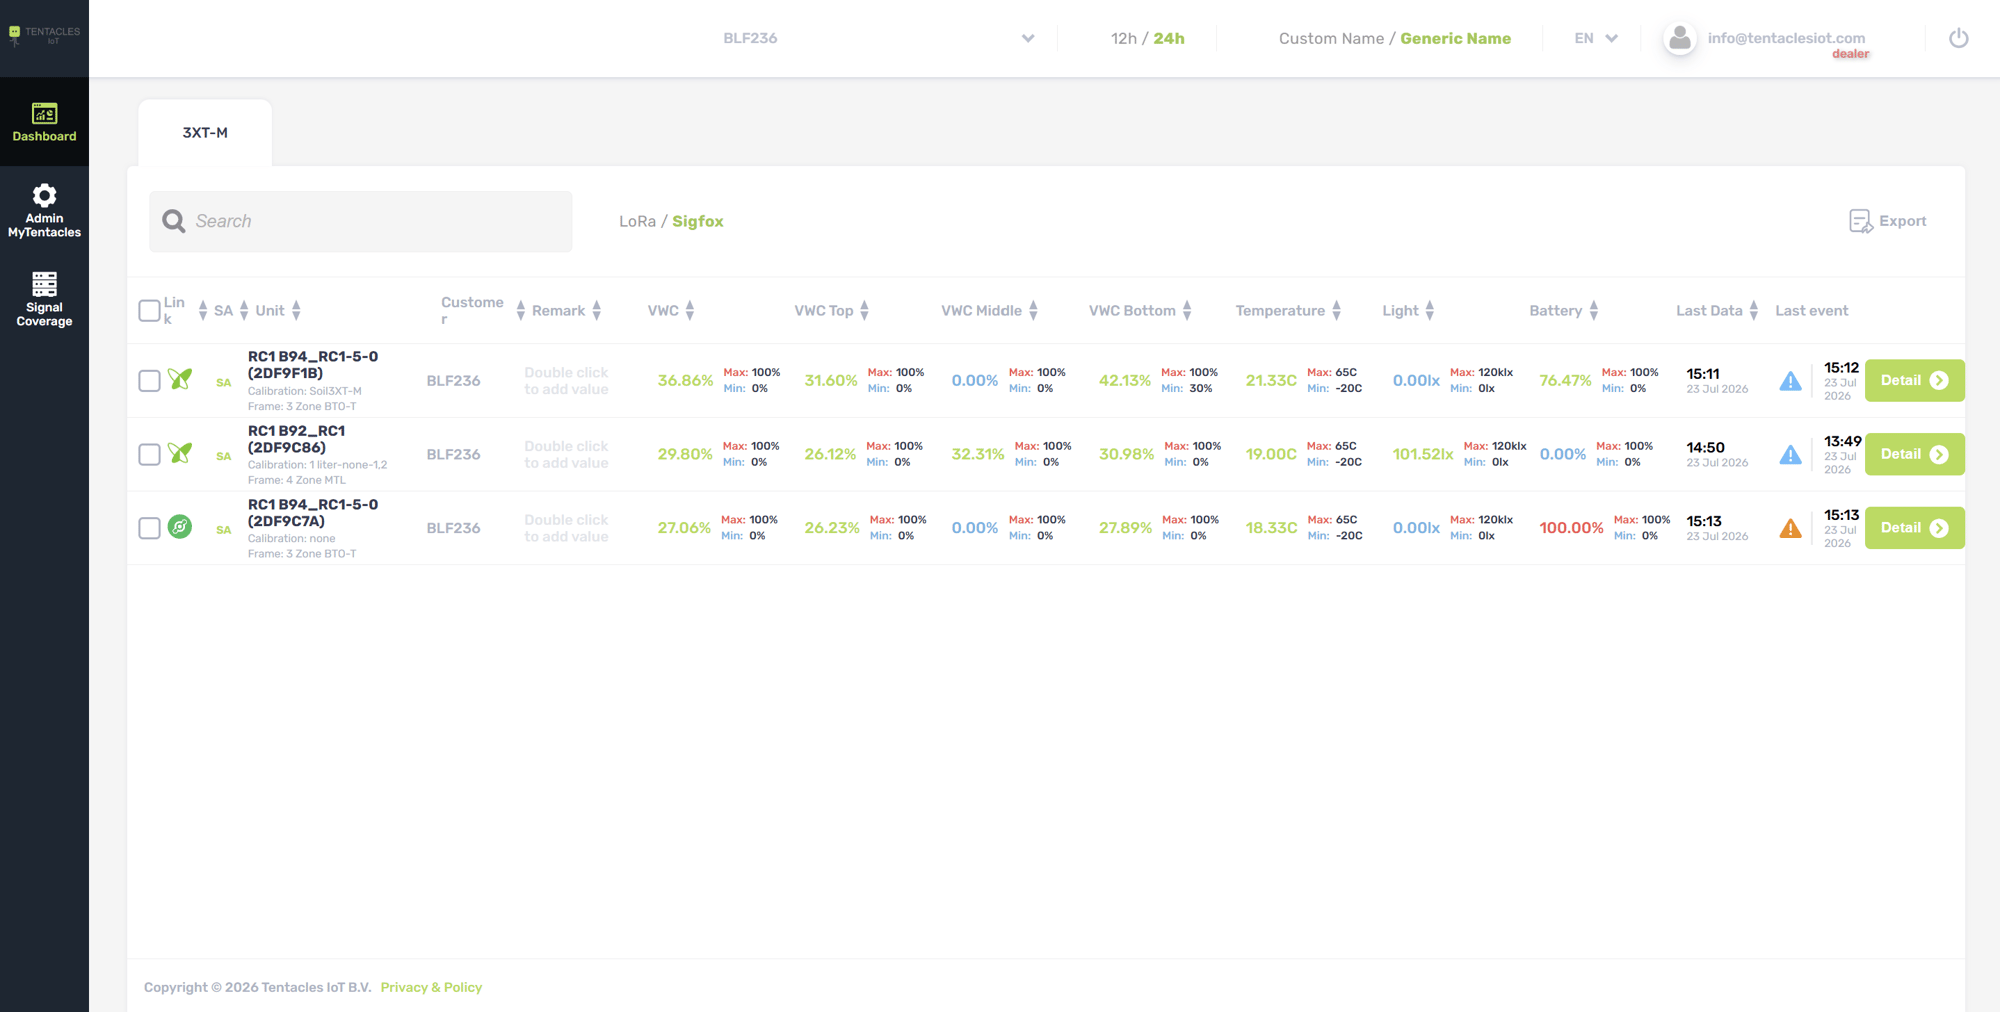Sort by VWC column arrows

pyautogui.click(x=690, y=311)
